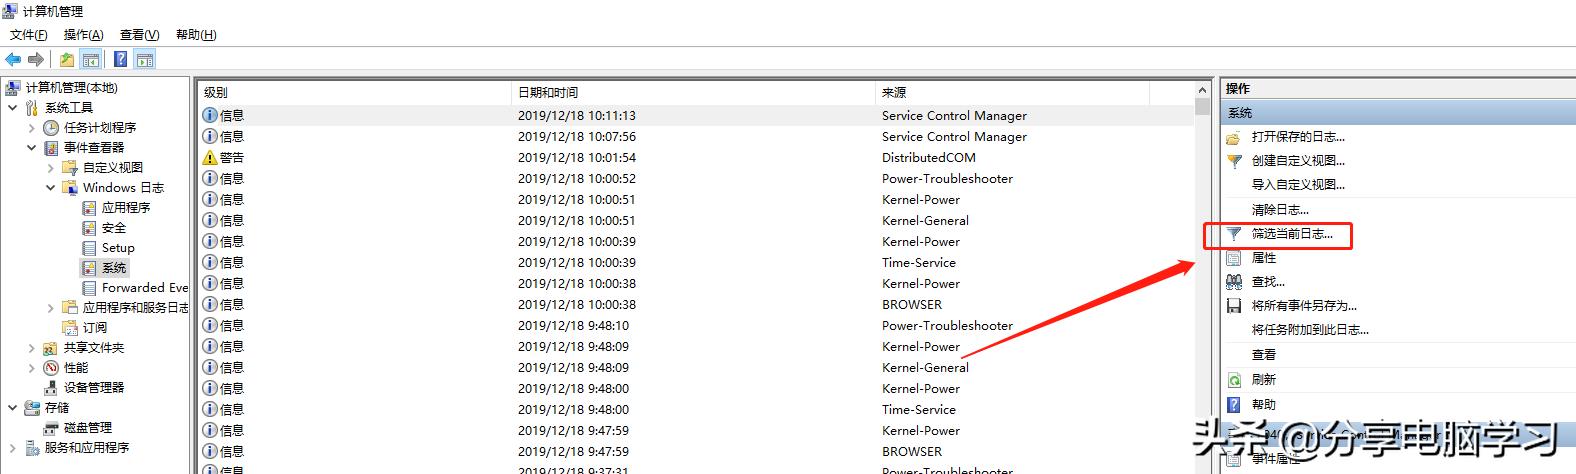The height and width of the screenshot is (474, 1576).
Task: Open the Forwarded Events log
Action: [145, 288]
